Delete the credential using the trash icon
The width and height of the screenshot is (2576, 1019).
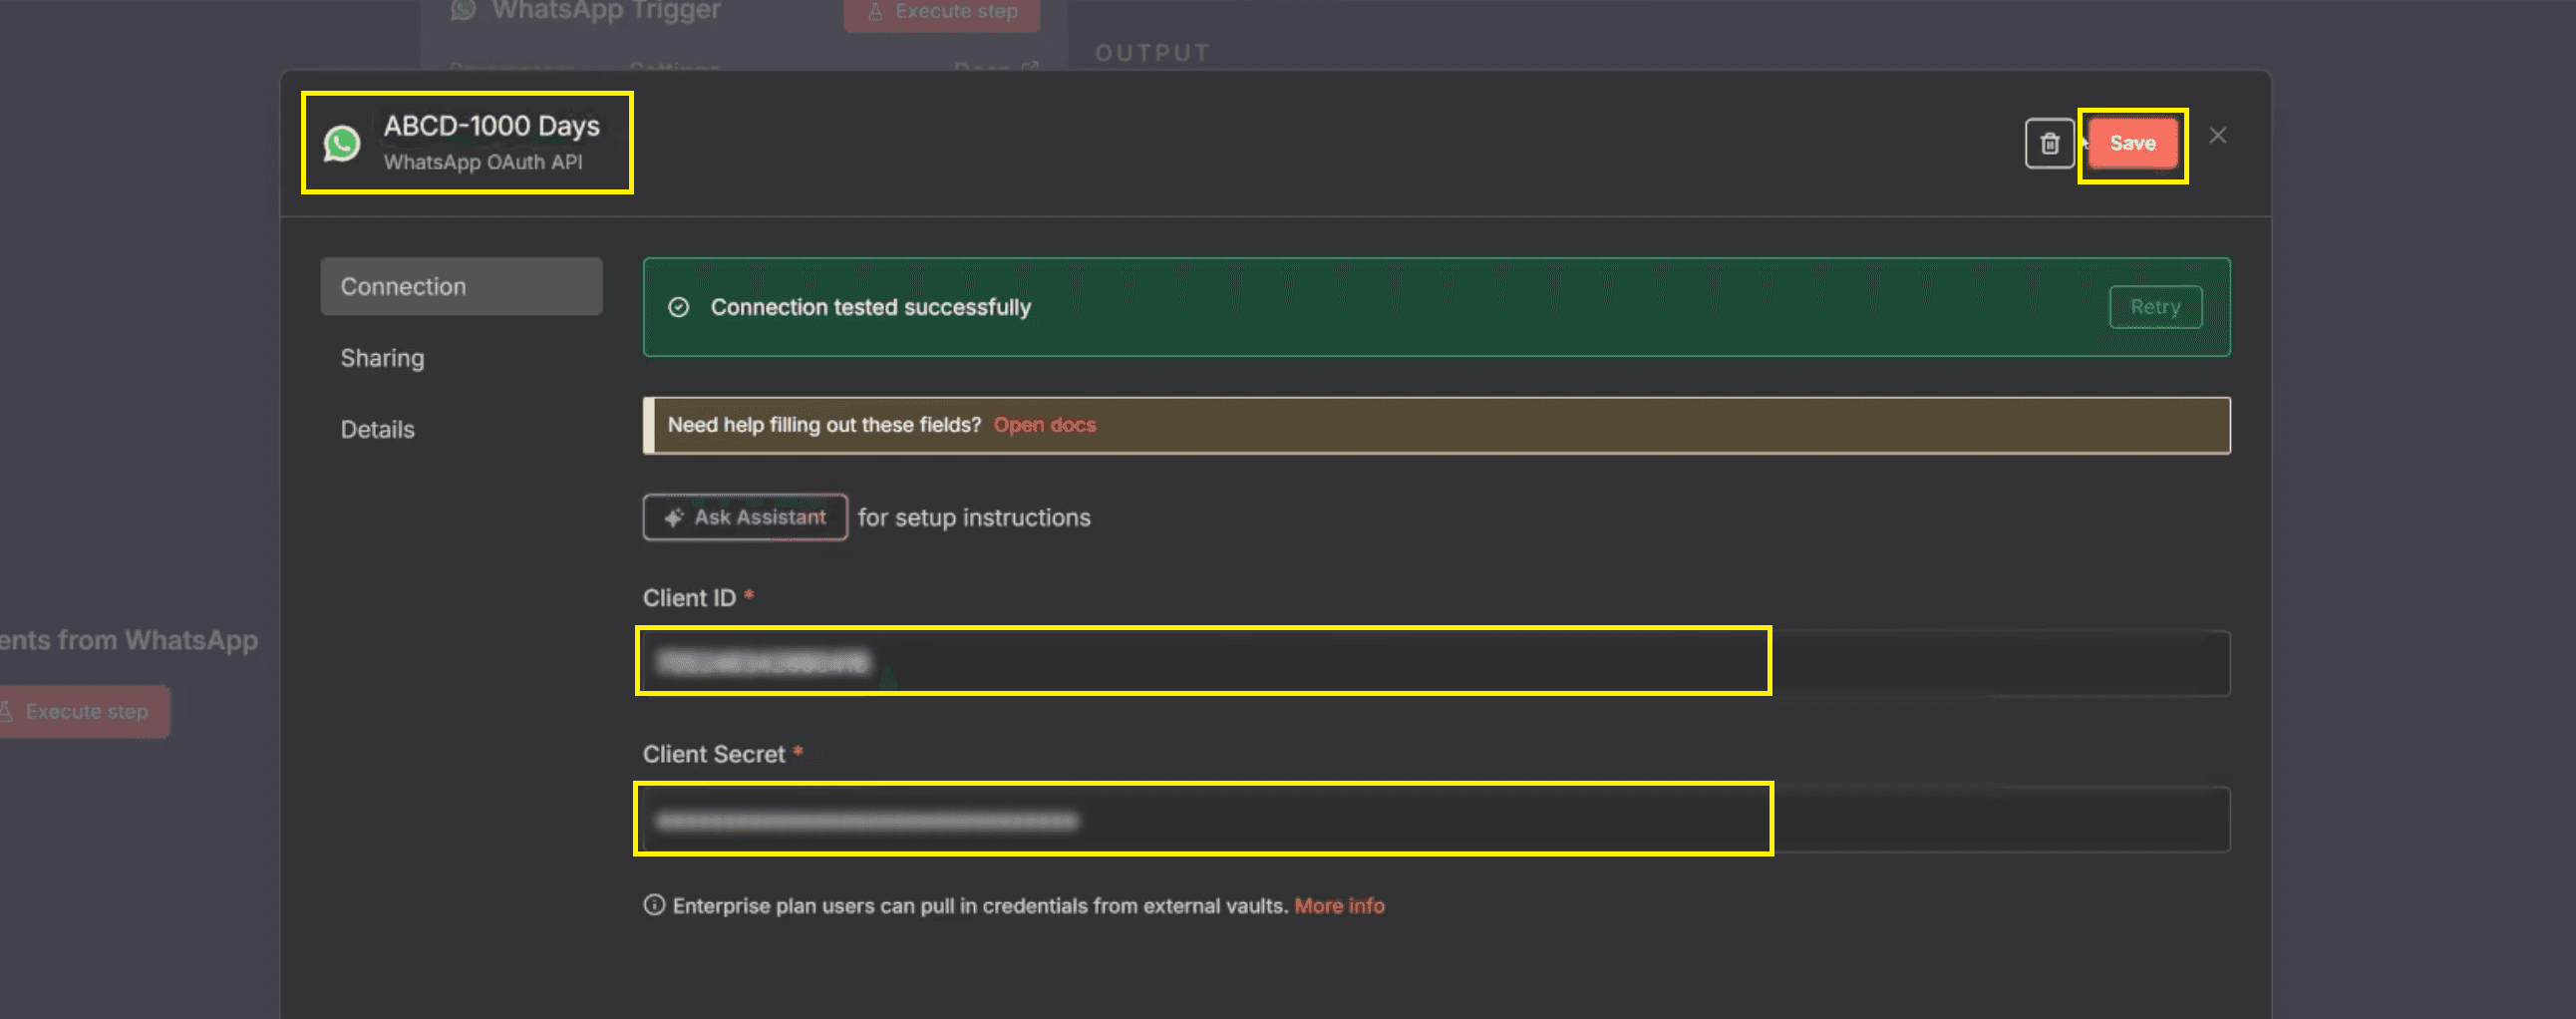click(x=2049, y=143)
